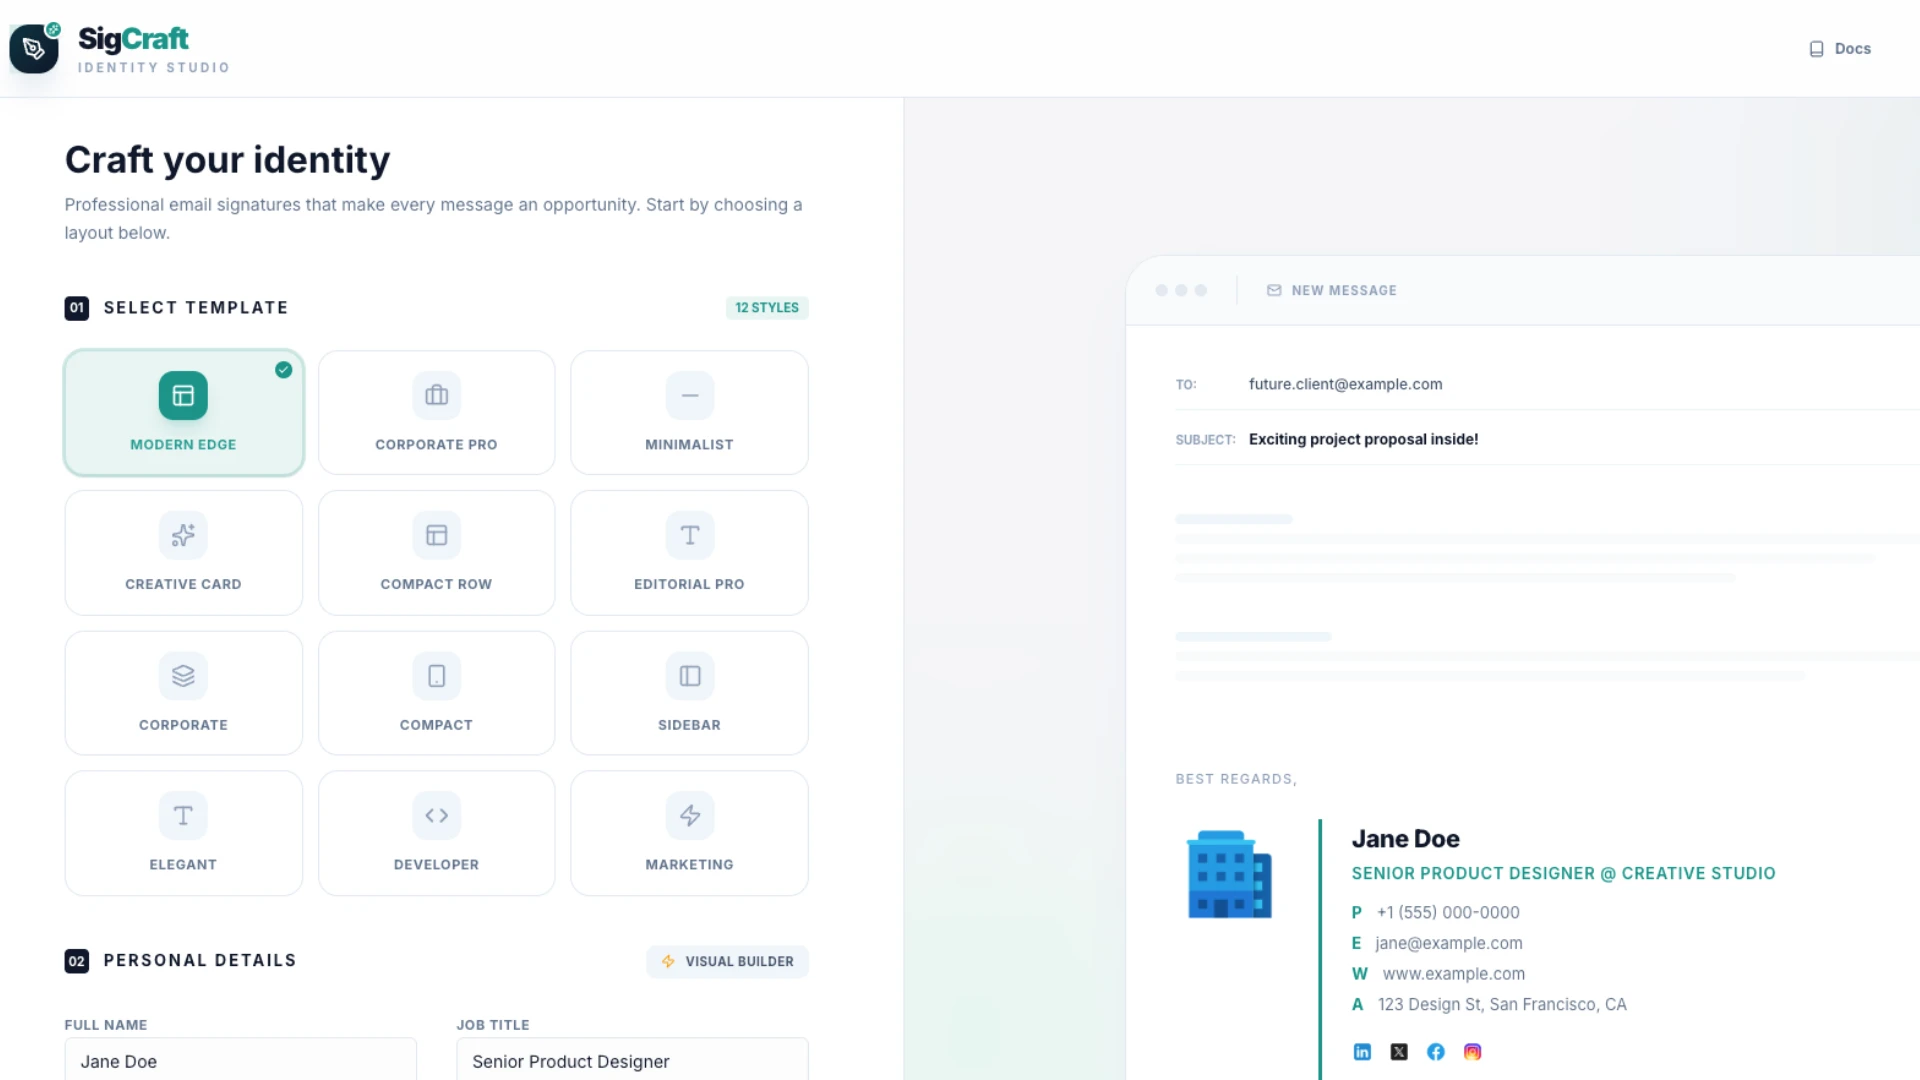The image size is (1920, 1080).
Task: Click the 'Elegant' template label
Action: tap(183, 865)
